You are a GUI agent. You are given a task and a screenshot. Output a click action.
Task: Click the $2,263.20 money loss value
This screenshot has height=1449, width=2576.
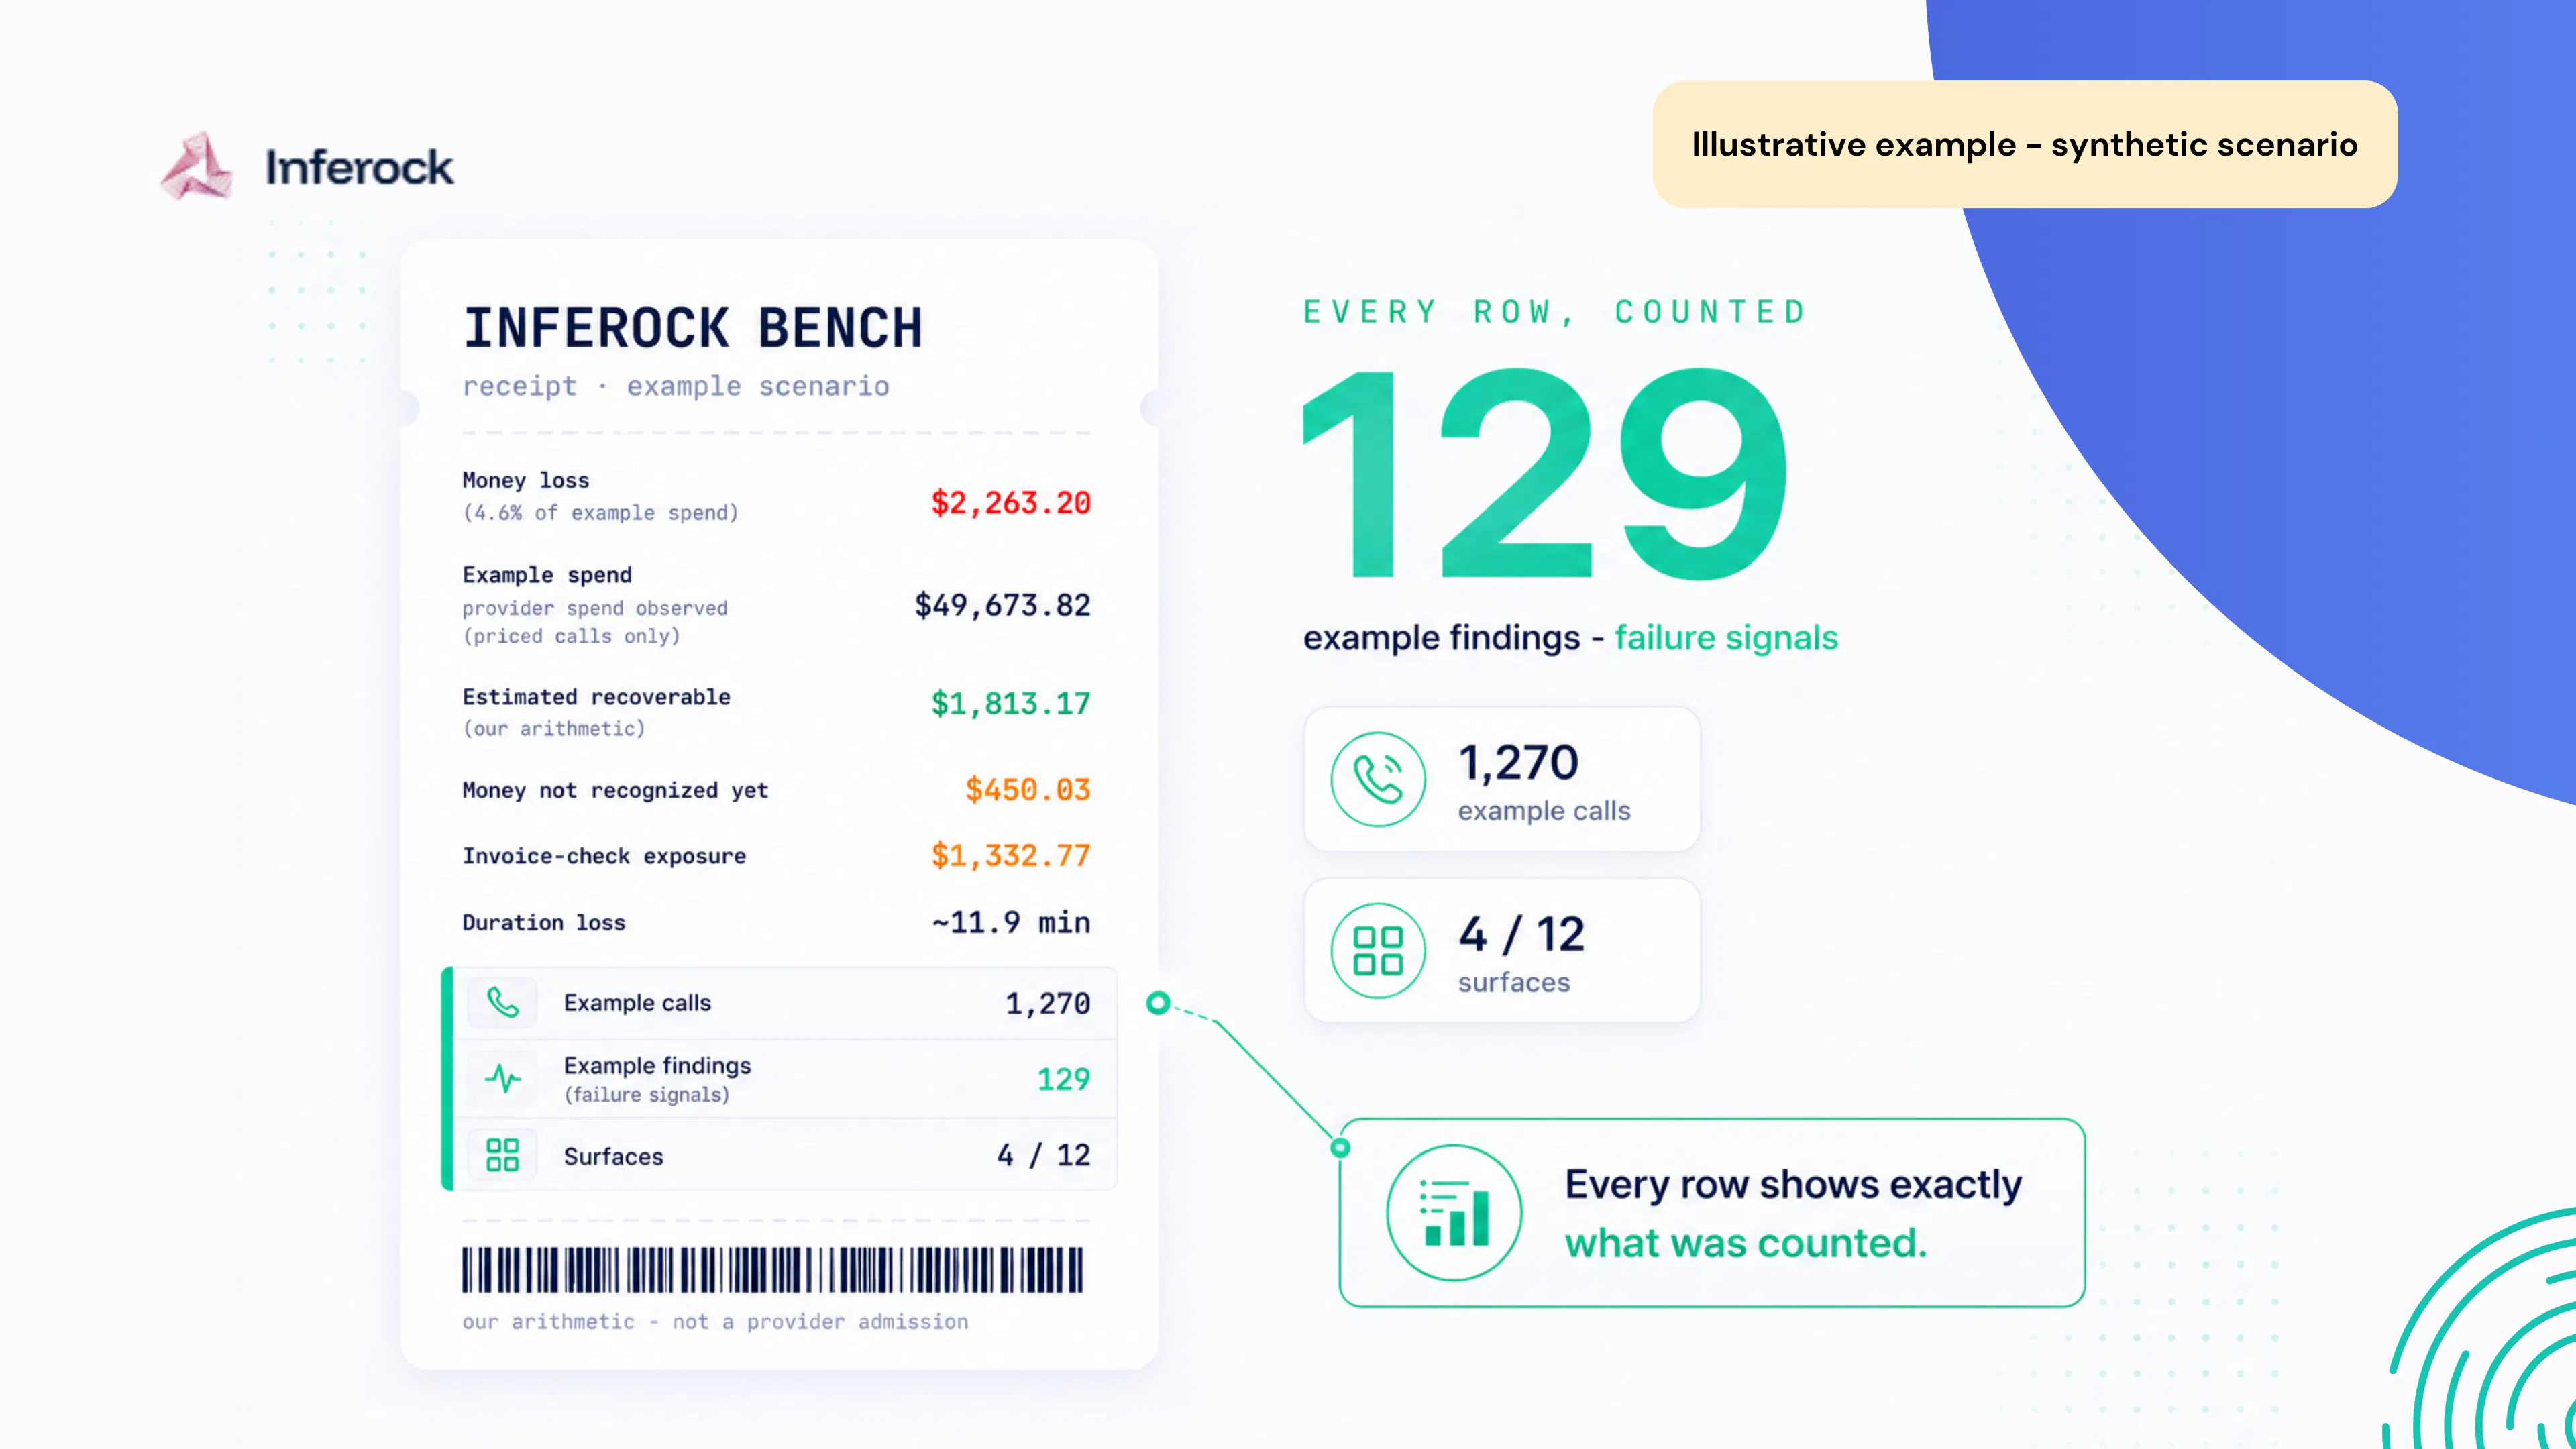tap(1011, 502)
